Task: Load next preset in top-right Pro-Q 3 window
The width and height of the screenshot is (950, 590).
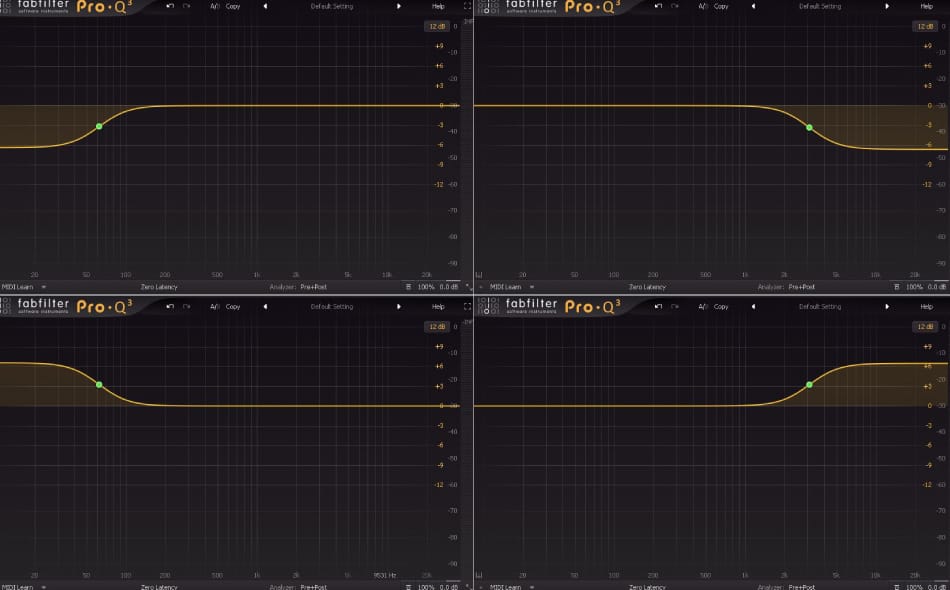Action: click(x=887, y=6)
